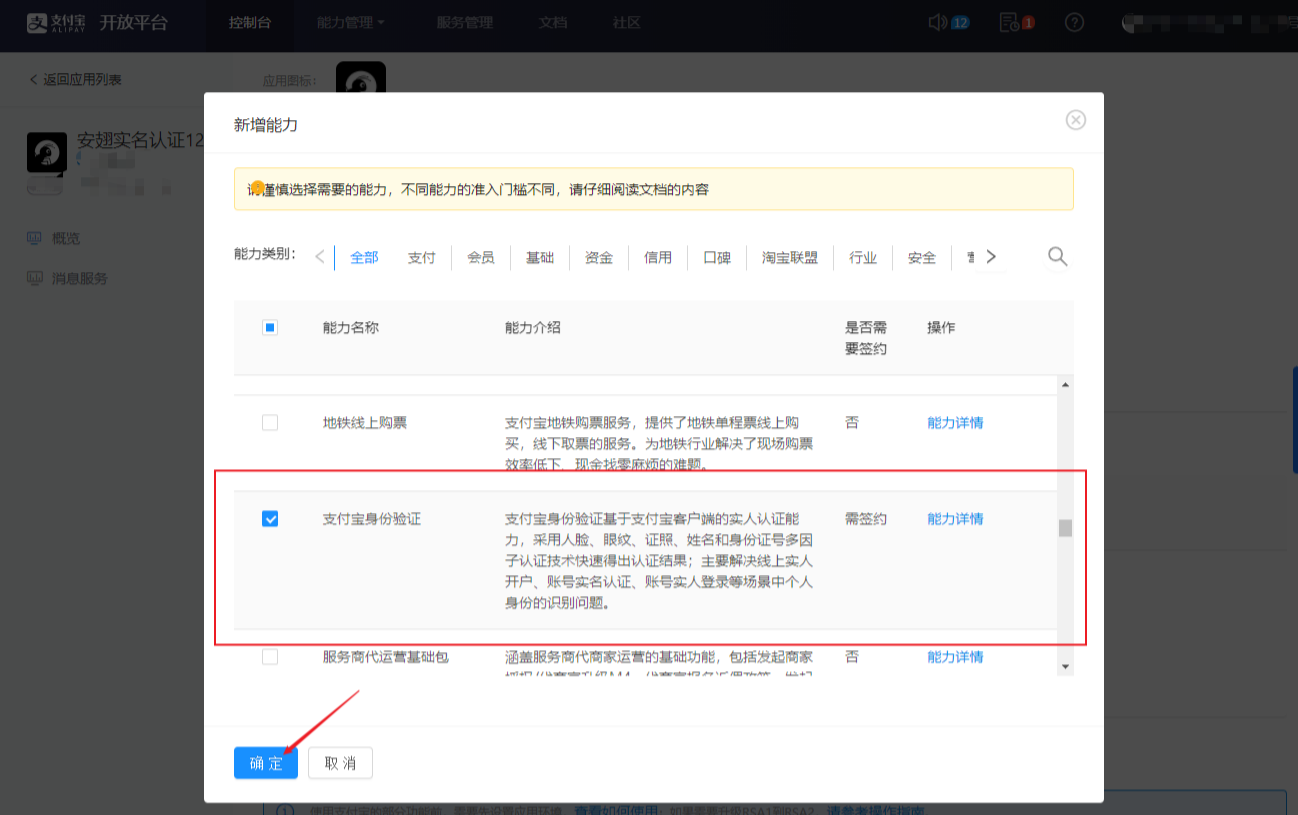The image size is (1298, 815).
Task: Click the 需签约 cell
Action: (x=866, y=519)
